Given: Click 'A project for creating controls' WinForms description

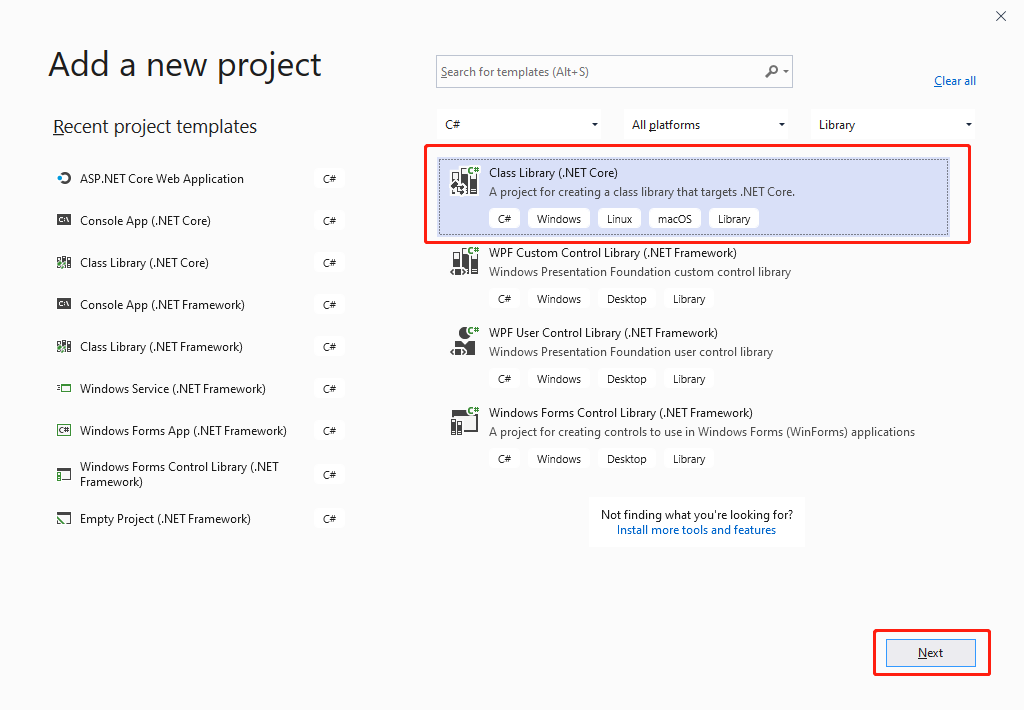Looking at the screenshot, I should [702, 432].
